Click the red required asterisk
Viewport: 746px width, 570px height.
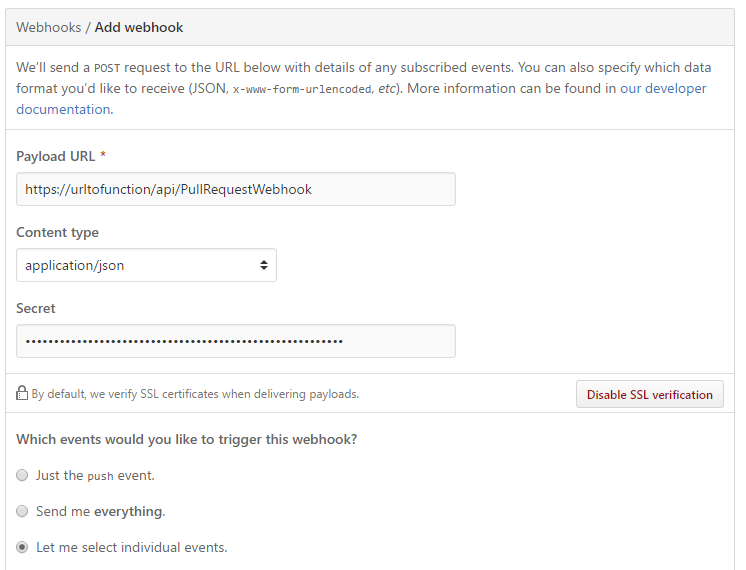(x=103, y=156)
